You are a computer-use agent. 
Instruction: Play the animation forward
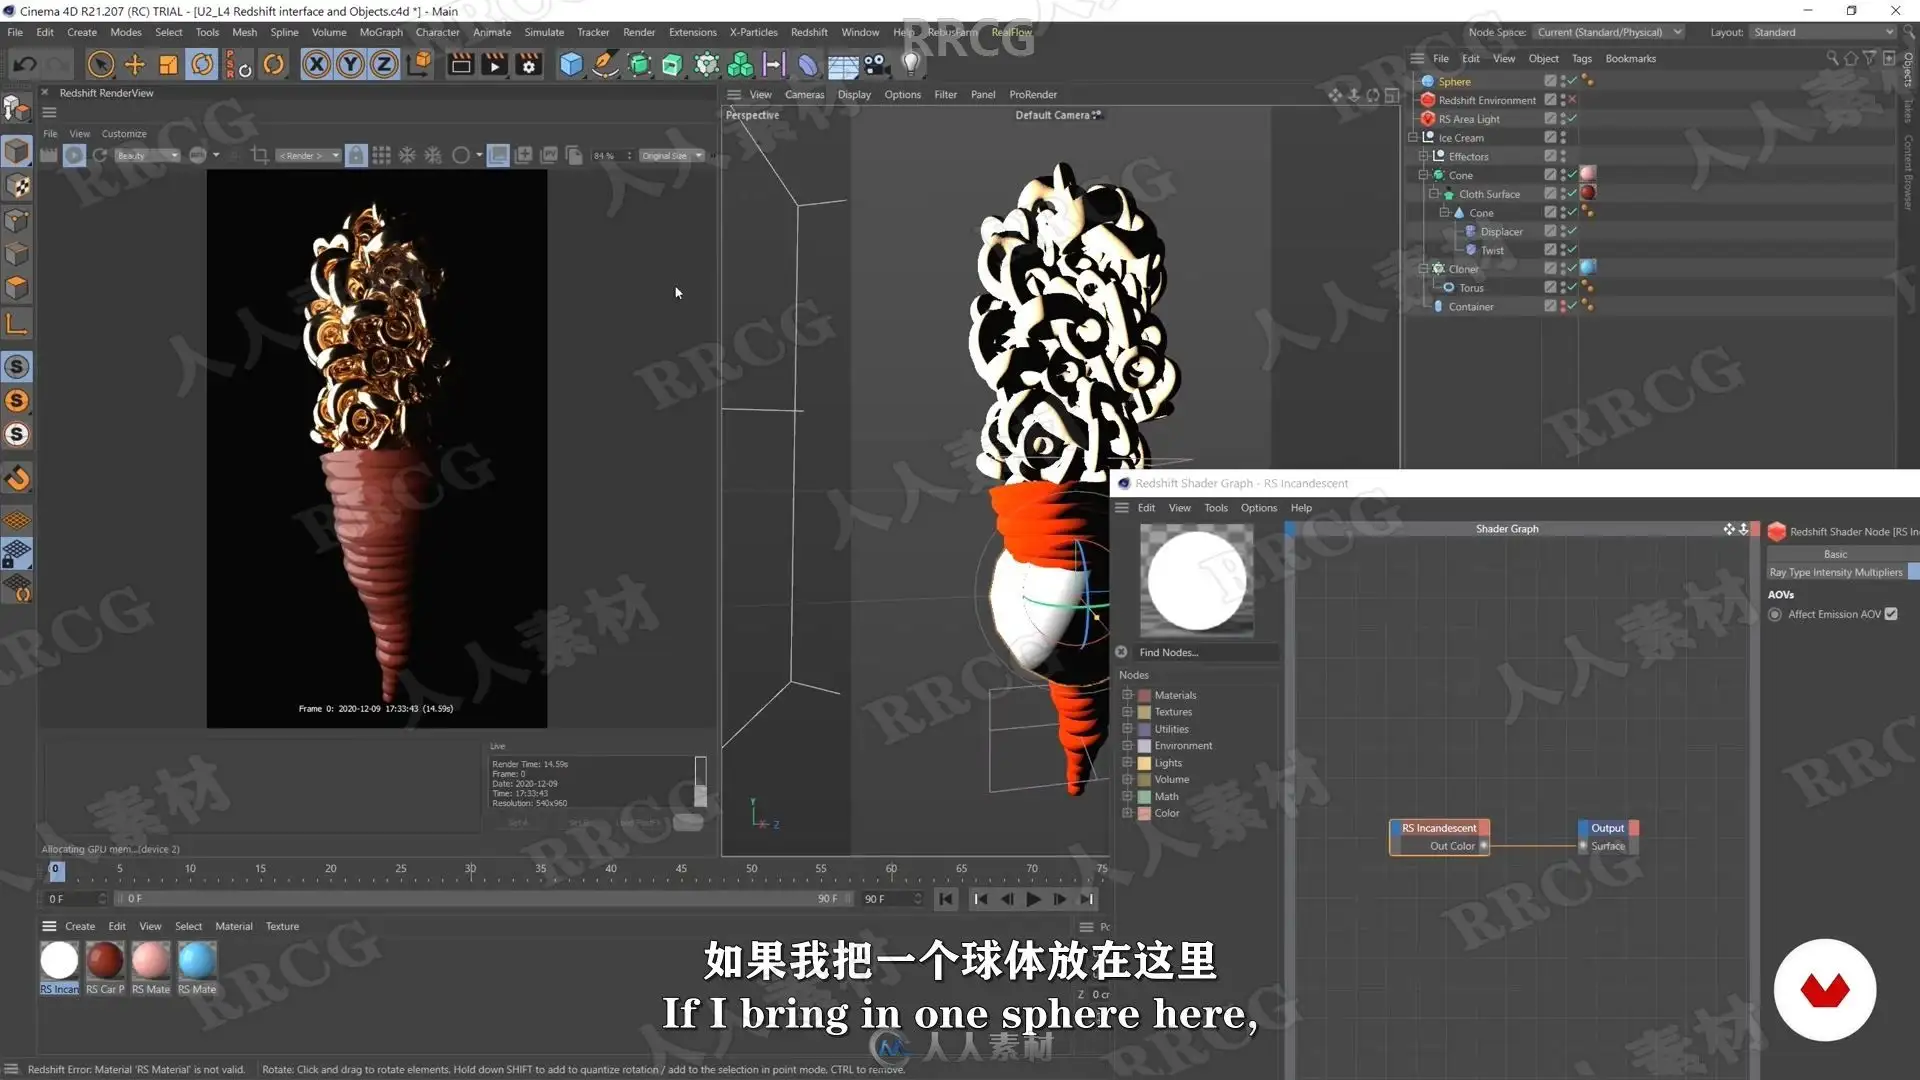point(1033,899)
